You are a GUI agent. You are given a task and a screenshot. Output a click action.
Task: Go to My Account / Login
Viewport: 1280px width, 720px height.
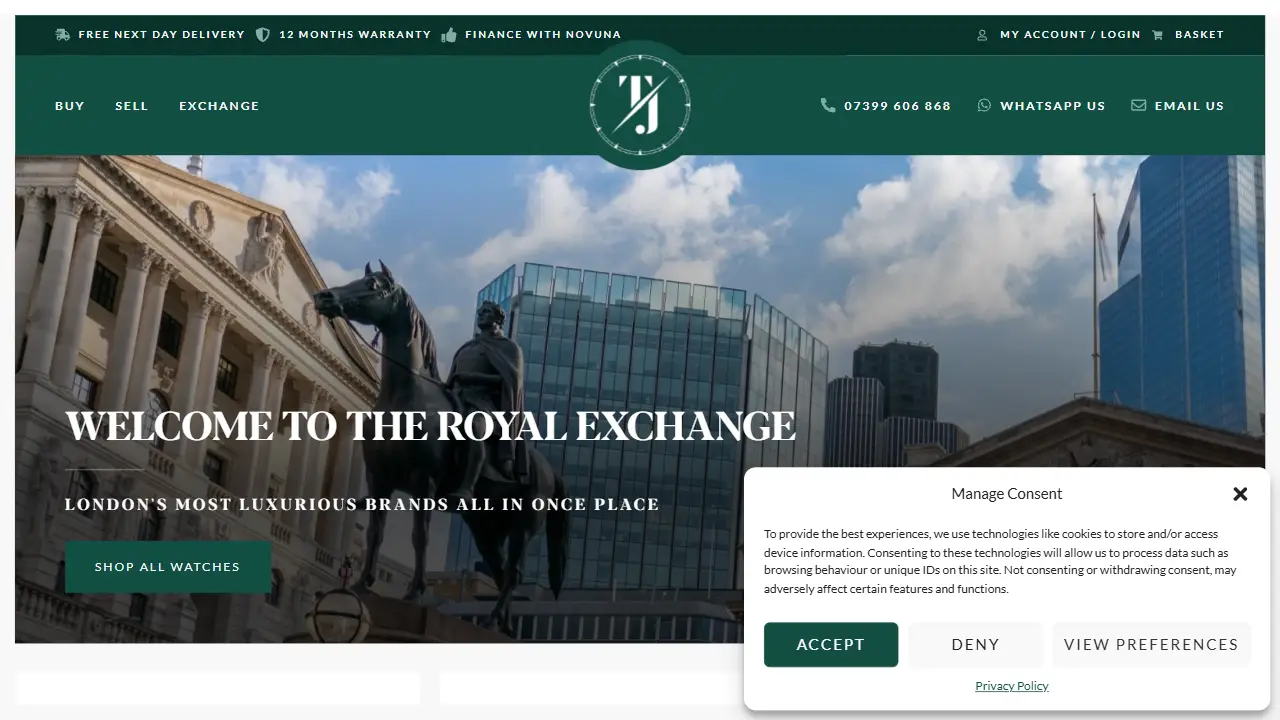[x=1070, y=34]
